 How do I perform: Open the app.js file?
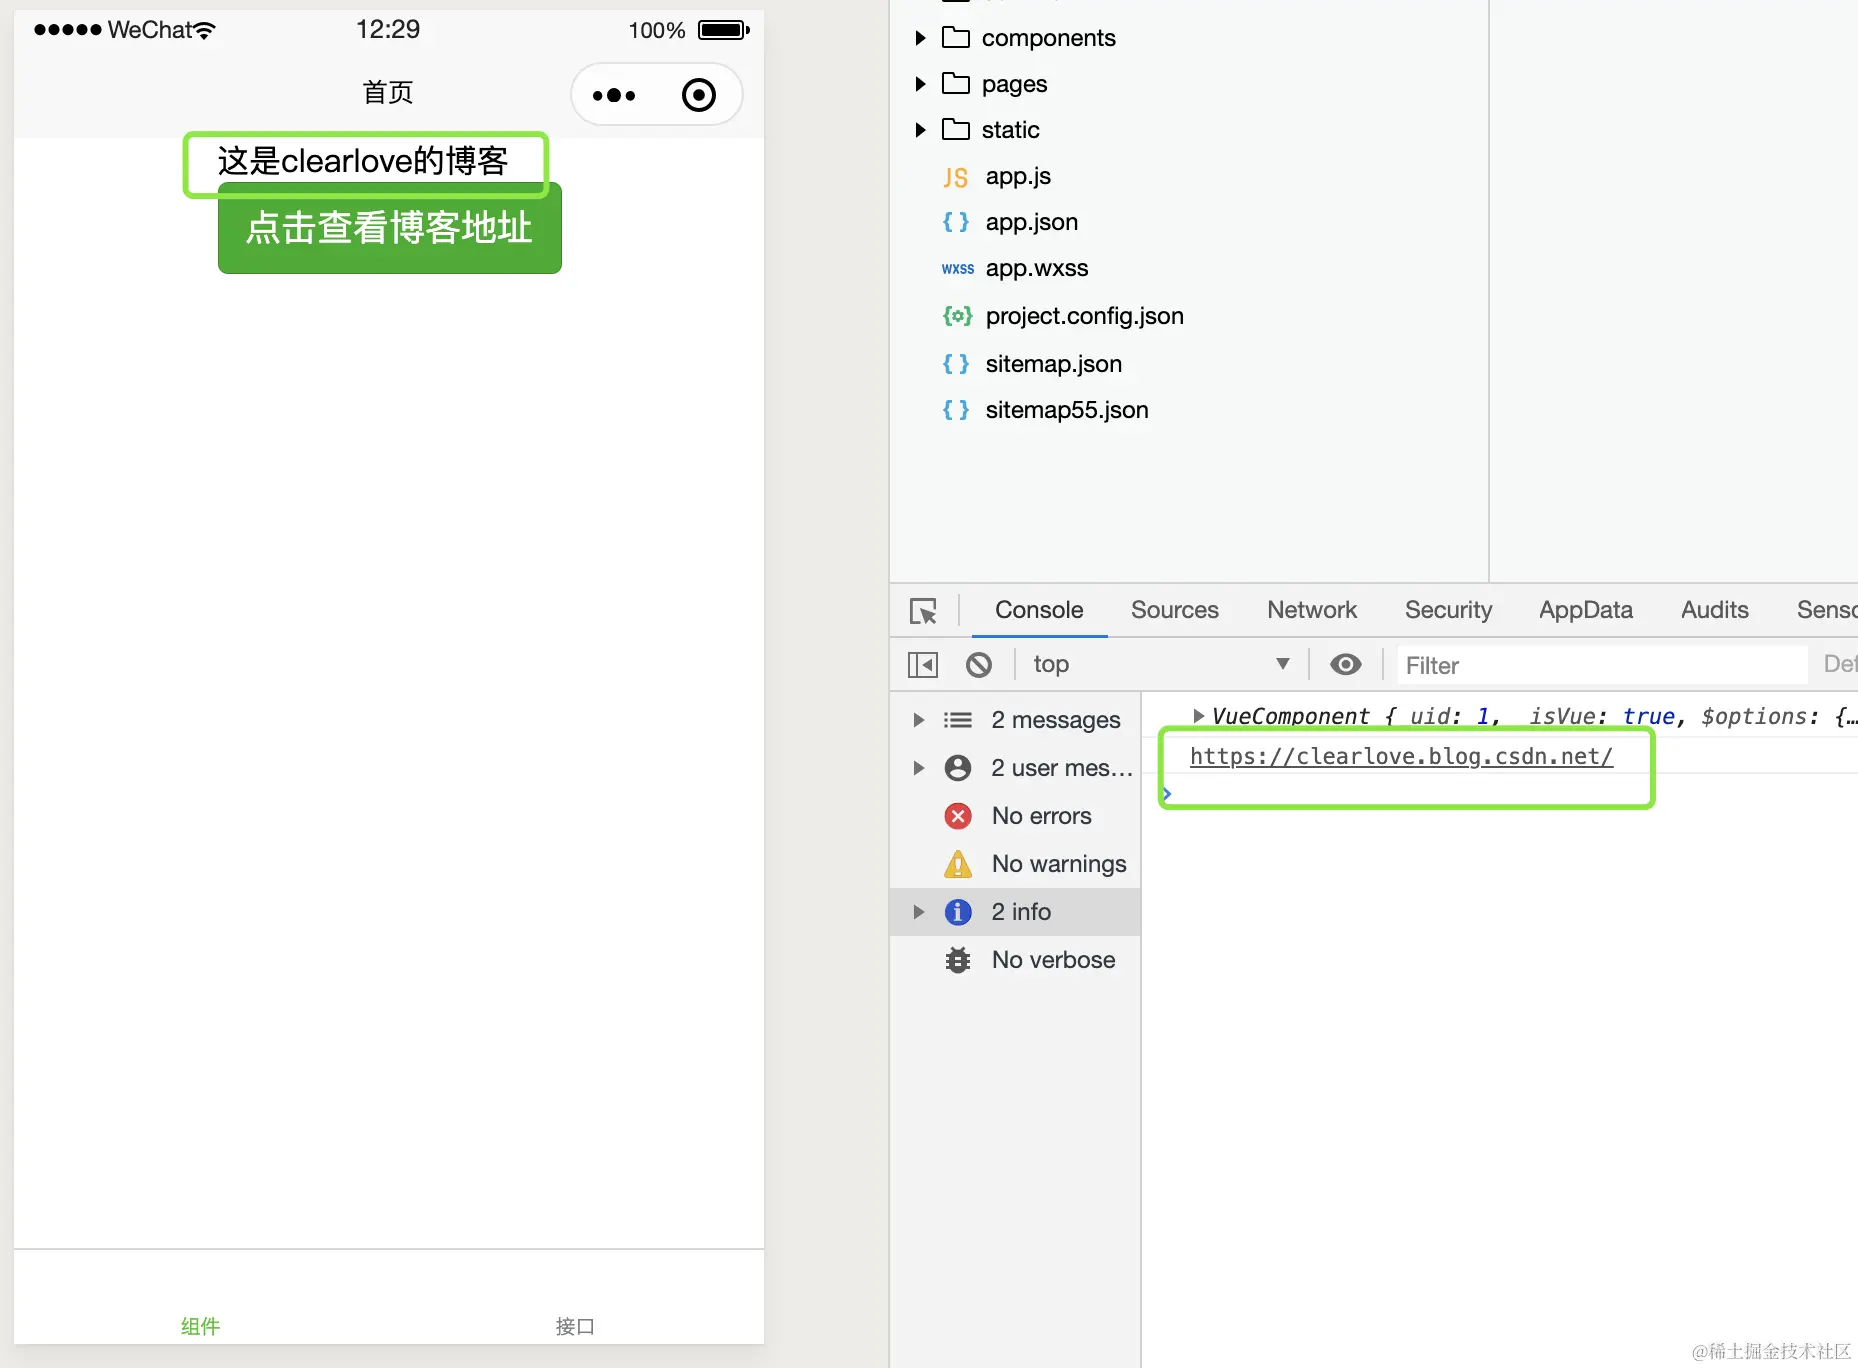click(1018, 176)
